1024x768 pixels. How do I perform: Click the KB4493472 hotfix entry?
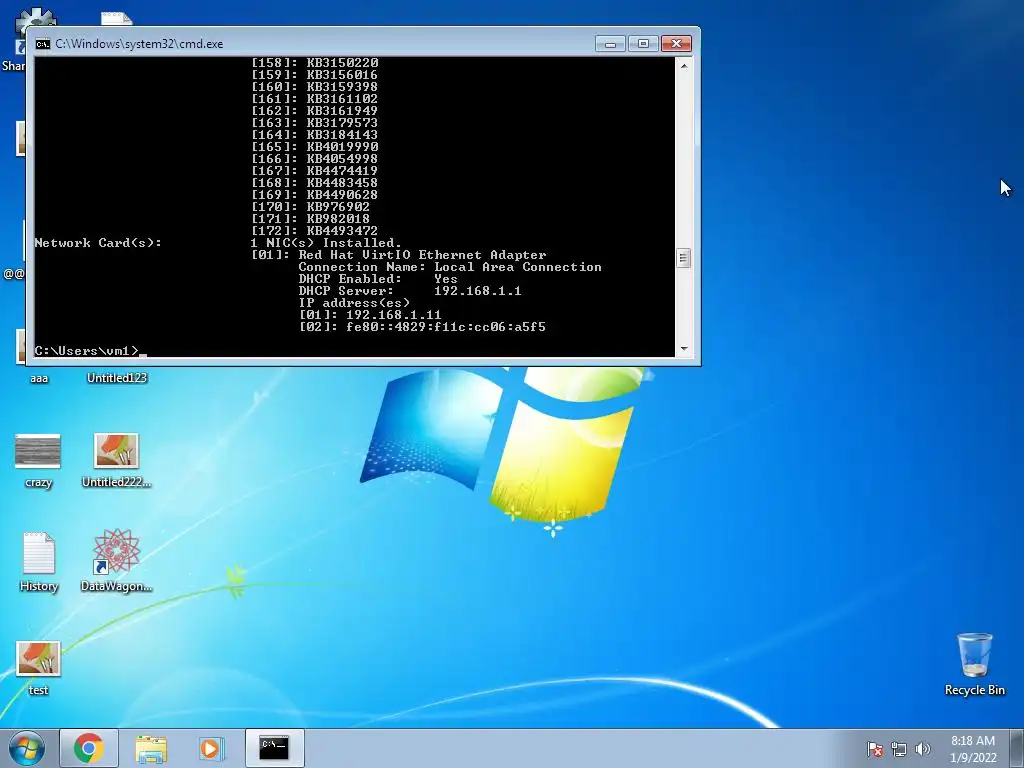coord(314,231)
